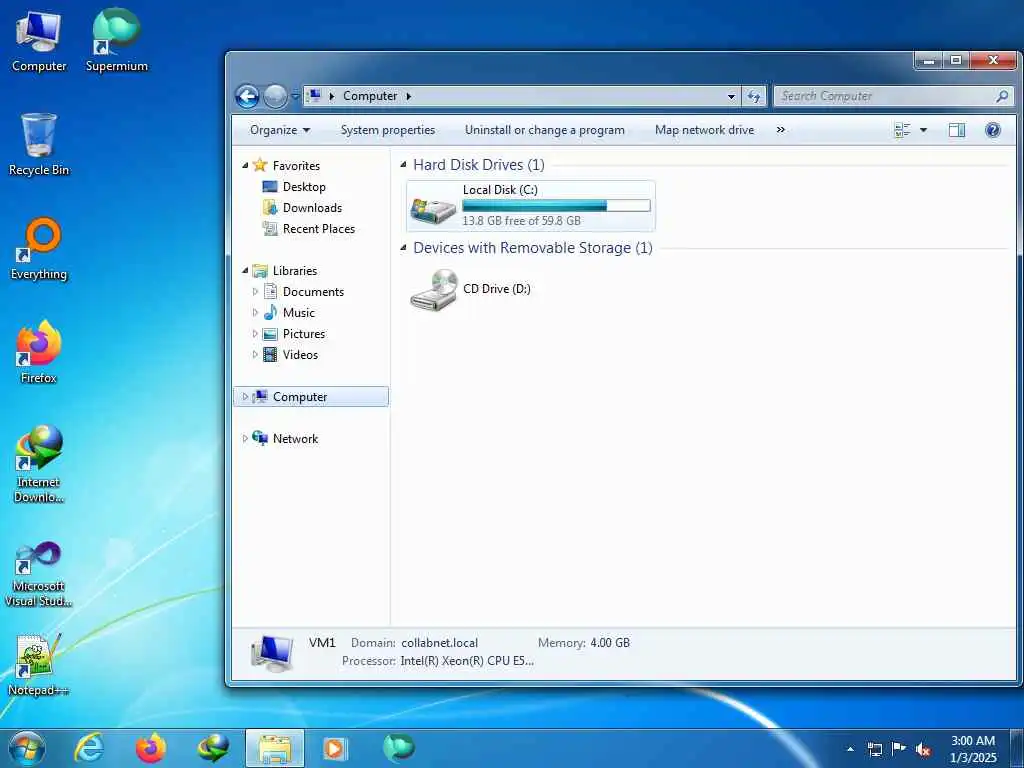Expand the Computer tree node
The image size is (1024, 768).
[245, 396]
